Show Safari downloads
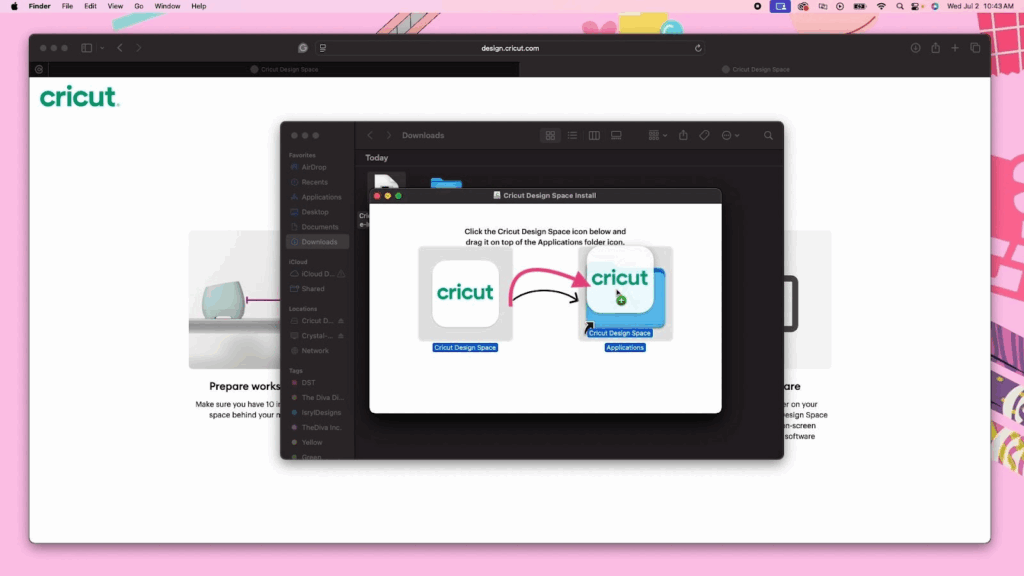The width and height of the screenshot is (1024, 576). pyautogui.click(x=916, y=48)
